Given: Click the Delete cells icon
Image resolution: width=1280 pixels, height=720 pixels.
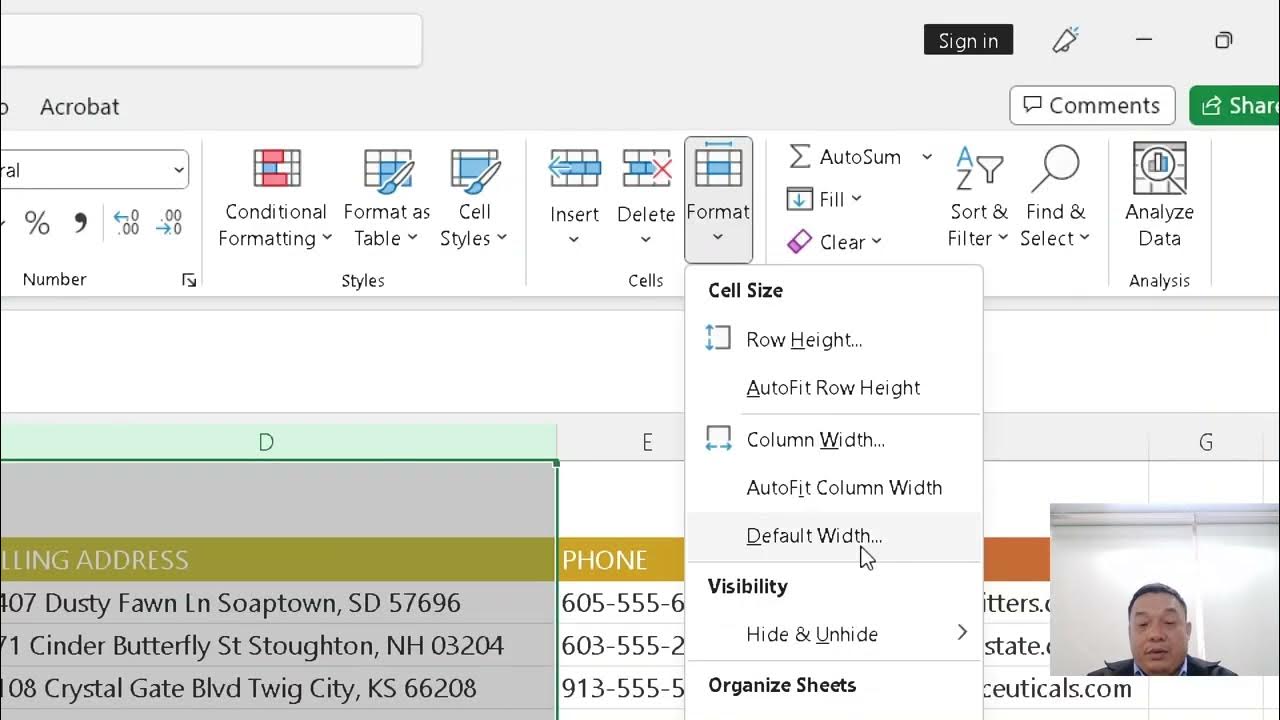Looking at the screenshot, I should click(646, 169).
